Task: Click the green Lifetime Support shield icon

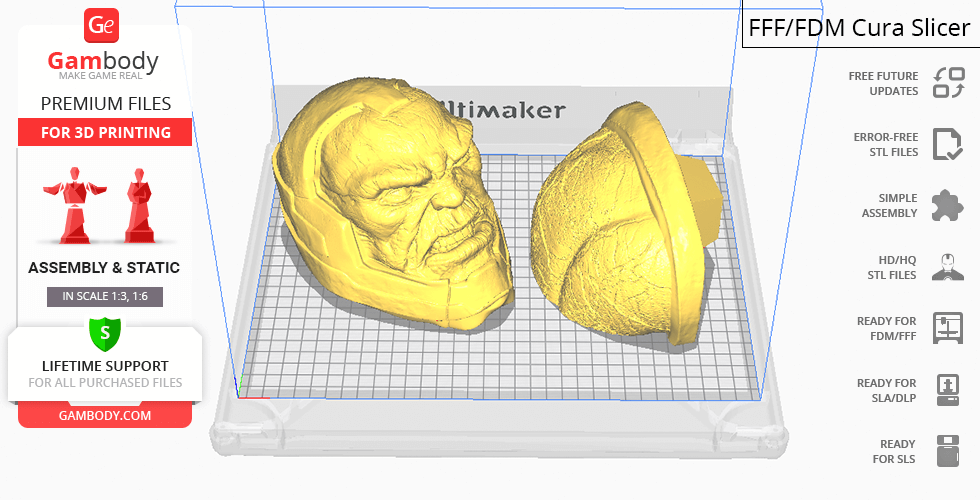Action: 105,332
